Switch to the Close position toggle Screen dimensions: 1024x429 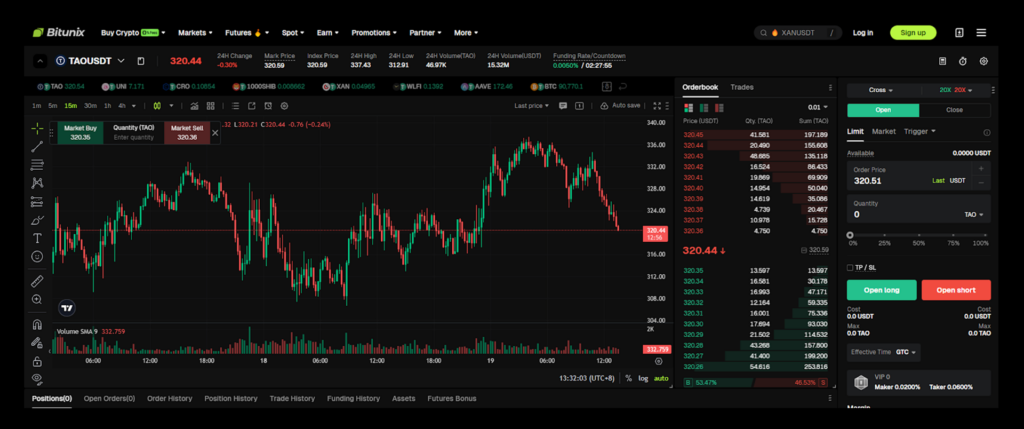tap(954, 110)
